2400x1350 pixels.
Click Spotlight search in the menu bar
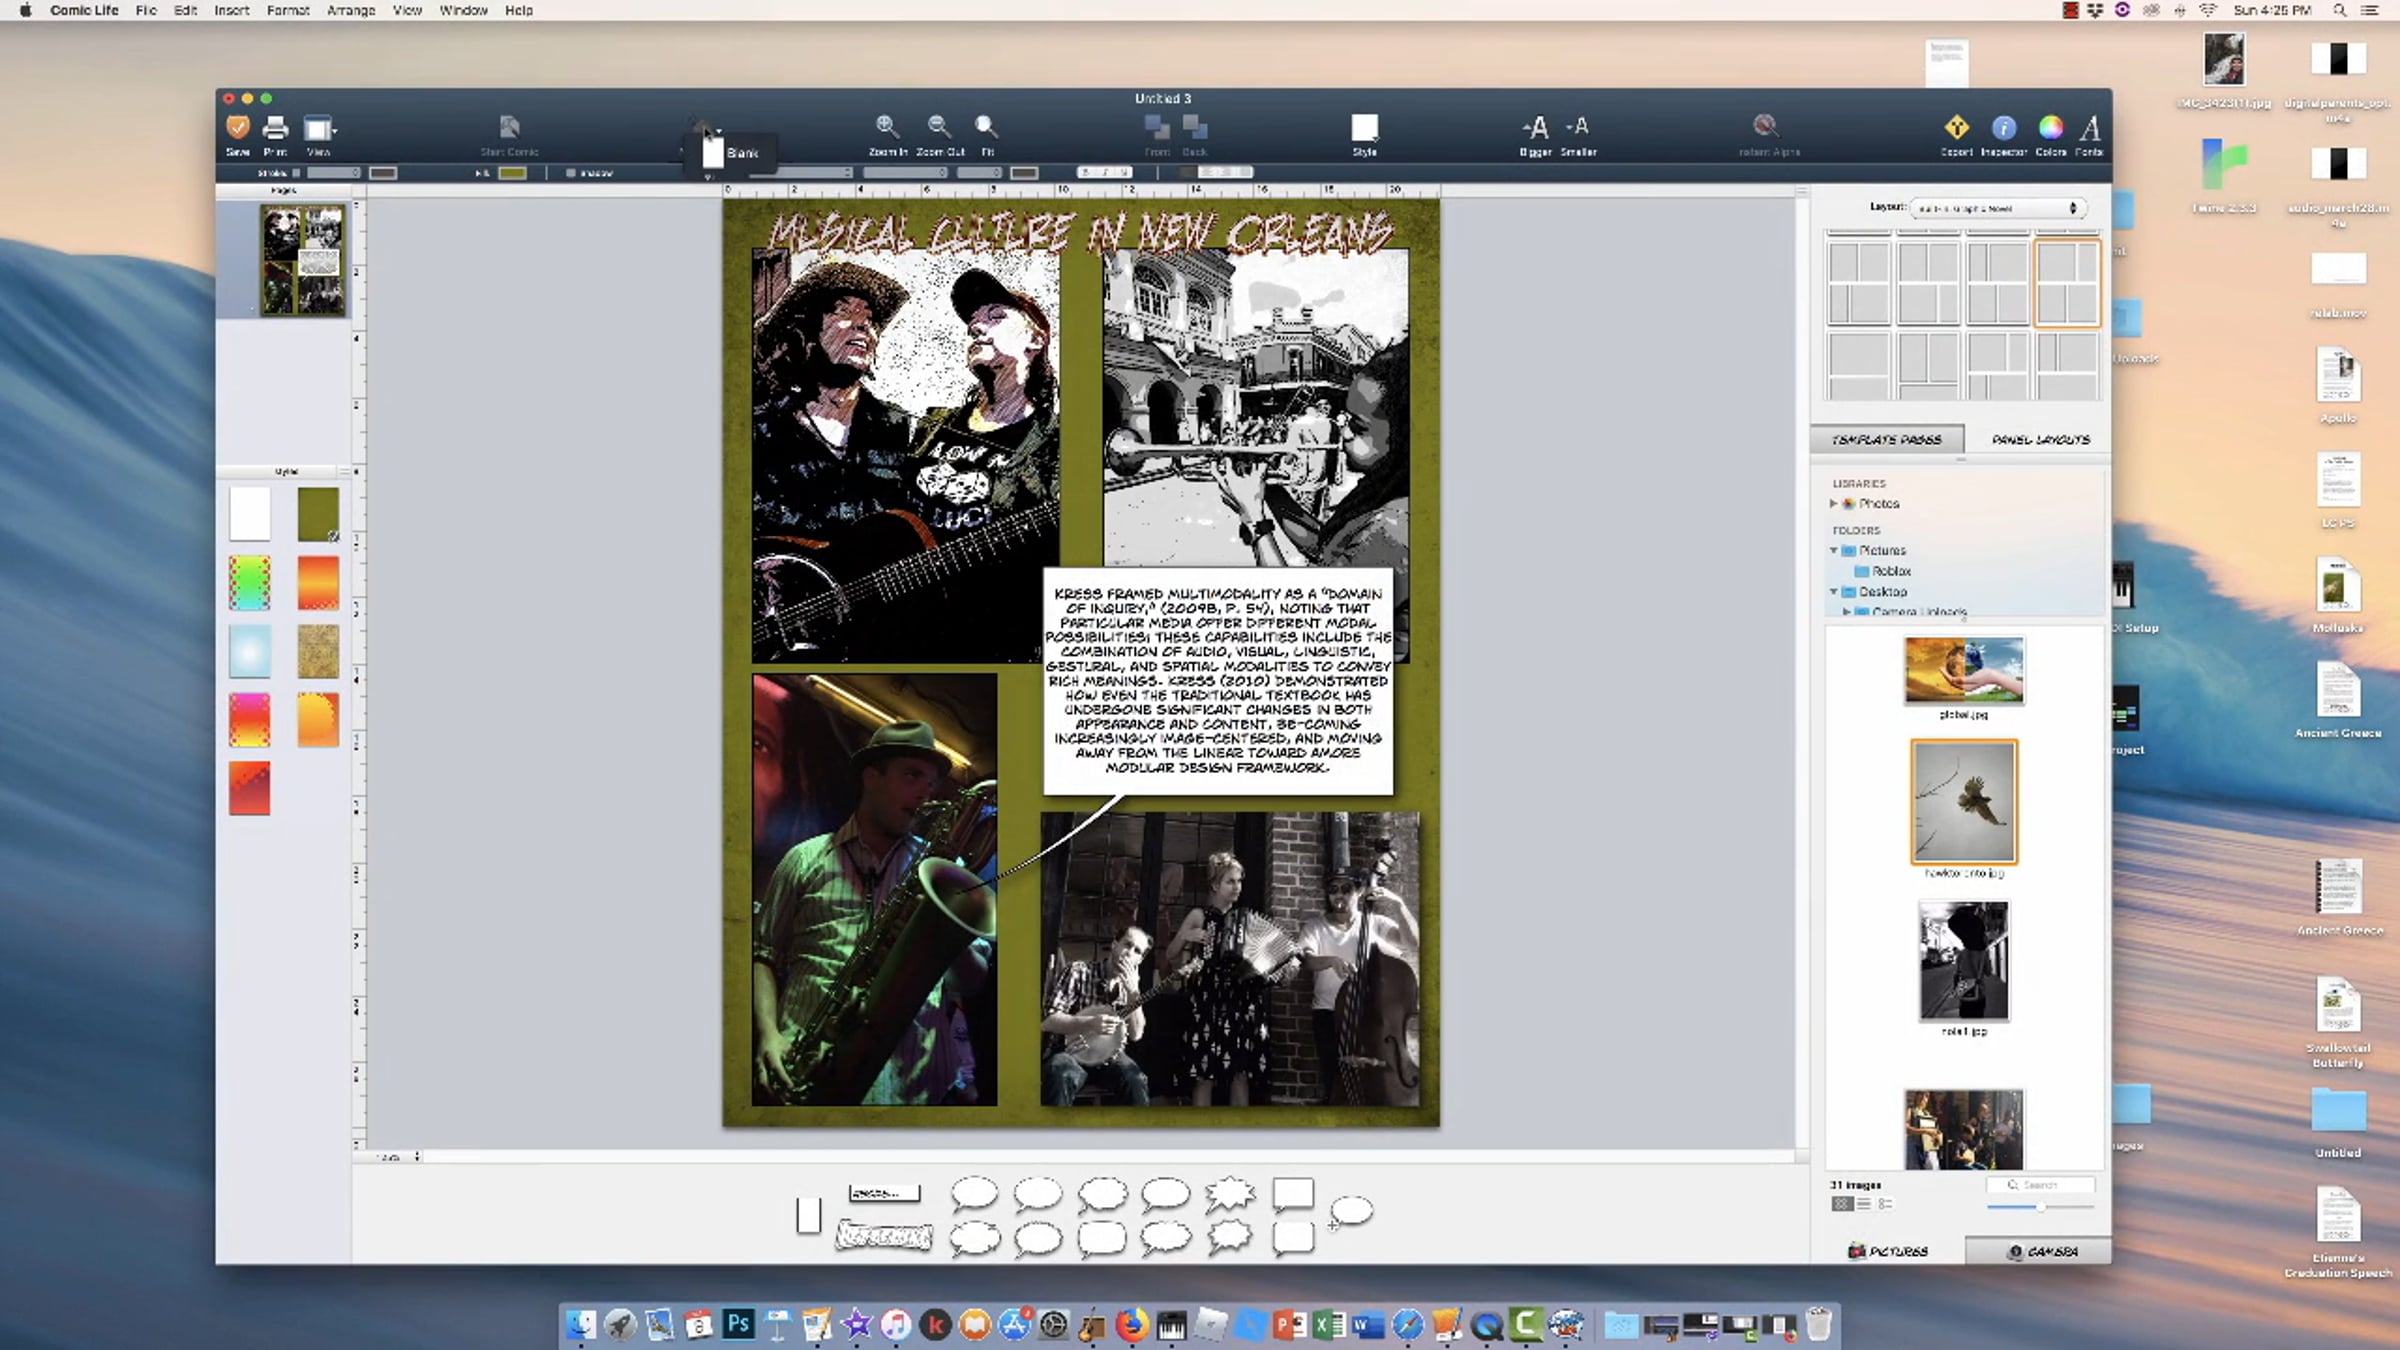tap(2339, 10)
